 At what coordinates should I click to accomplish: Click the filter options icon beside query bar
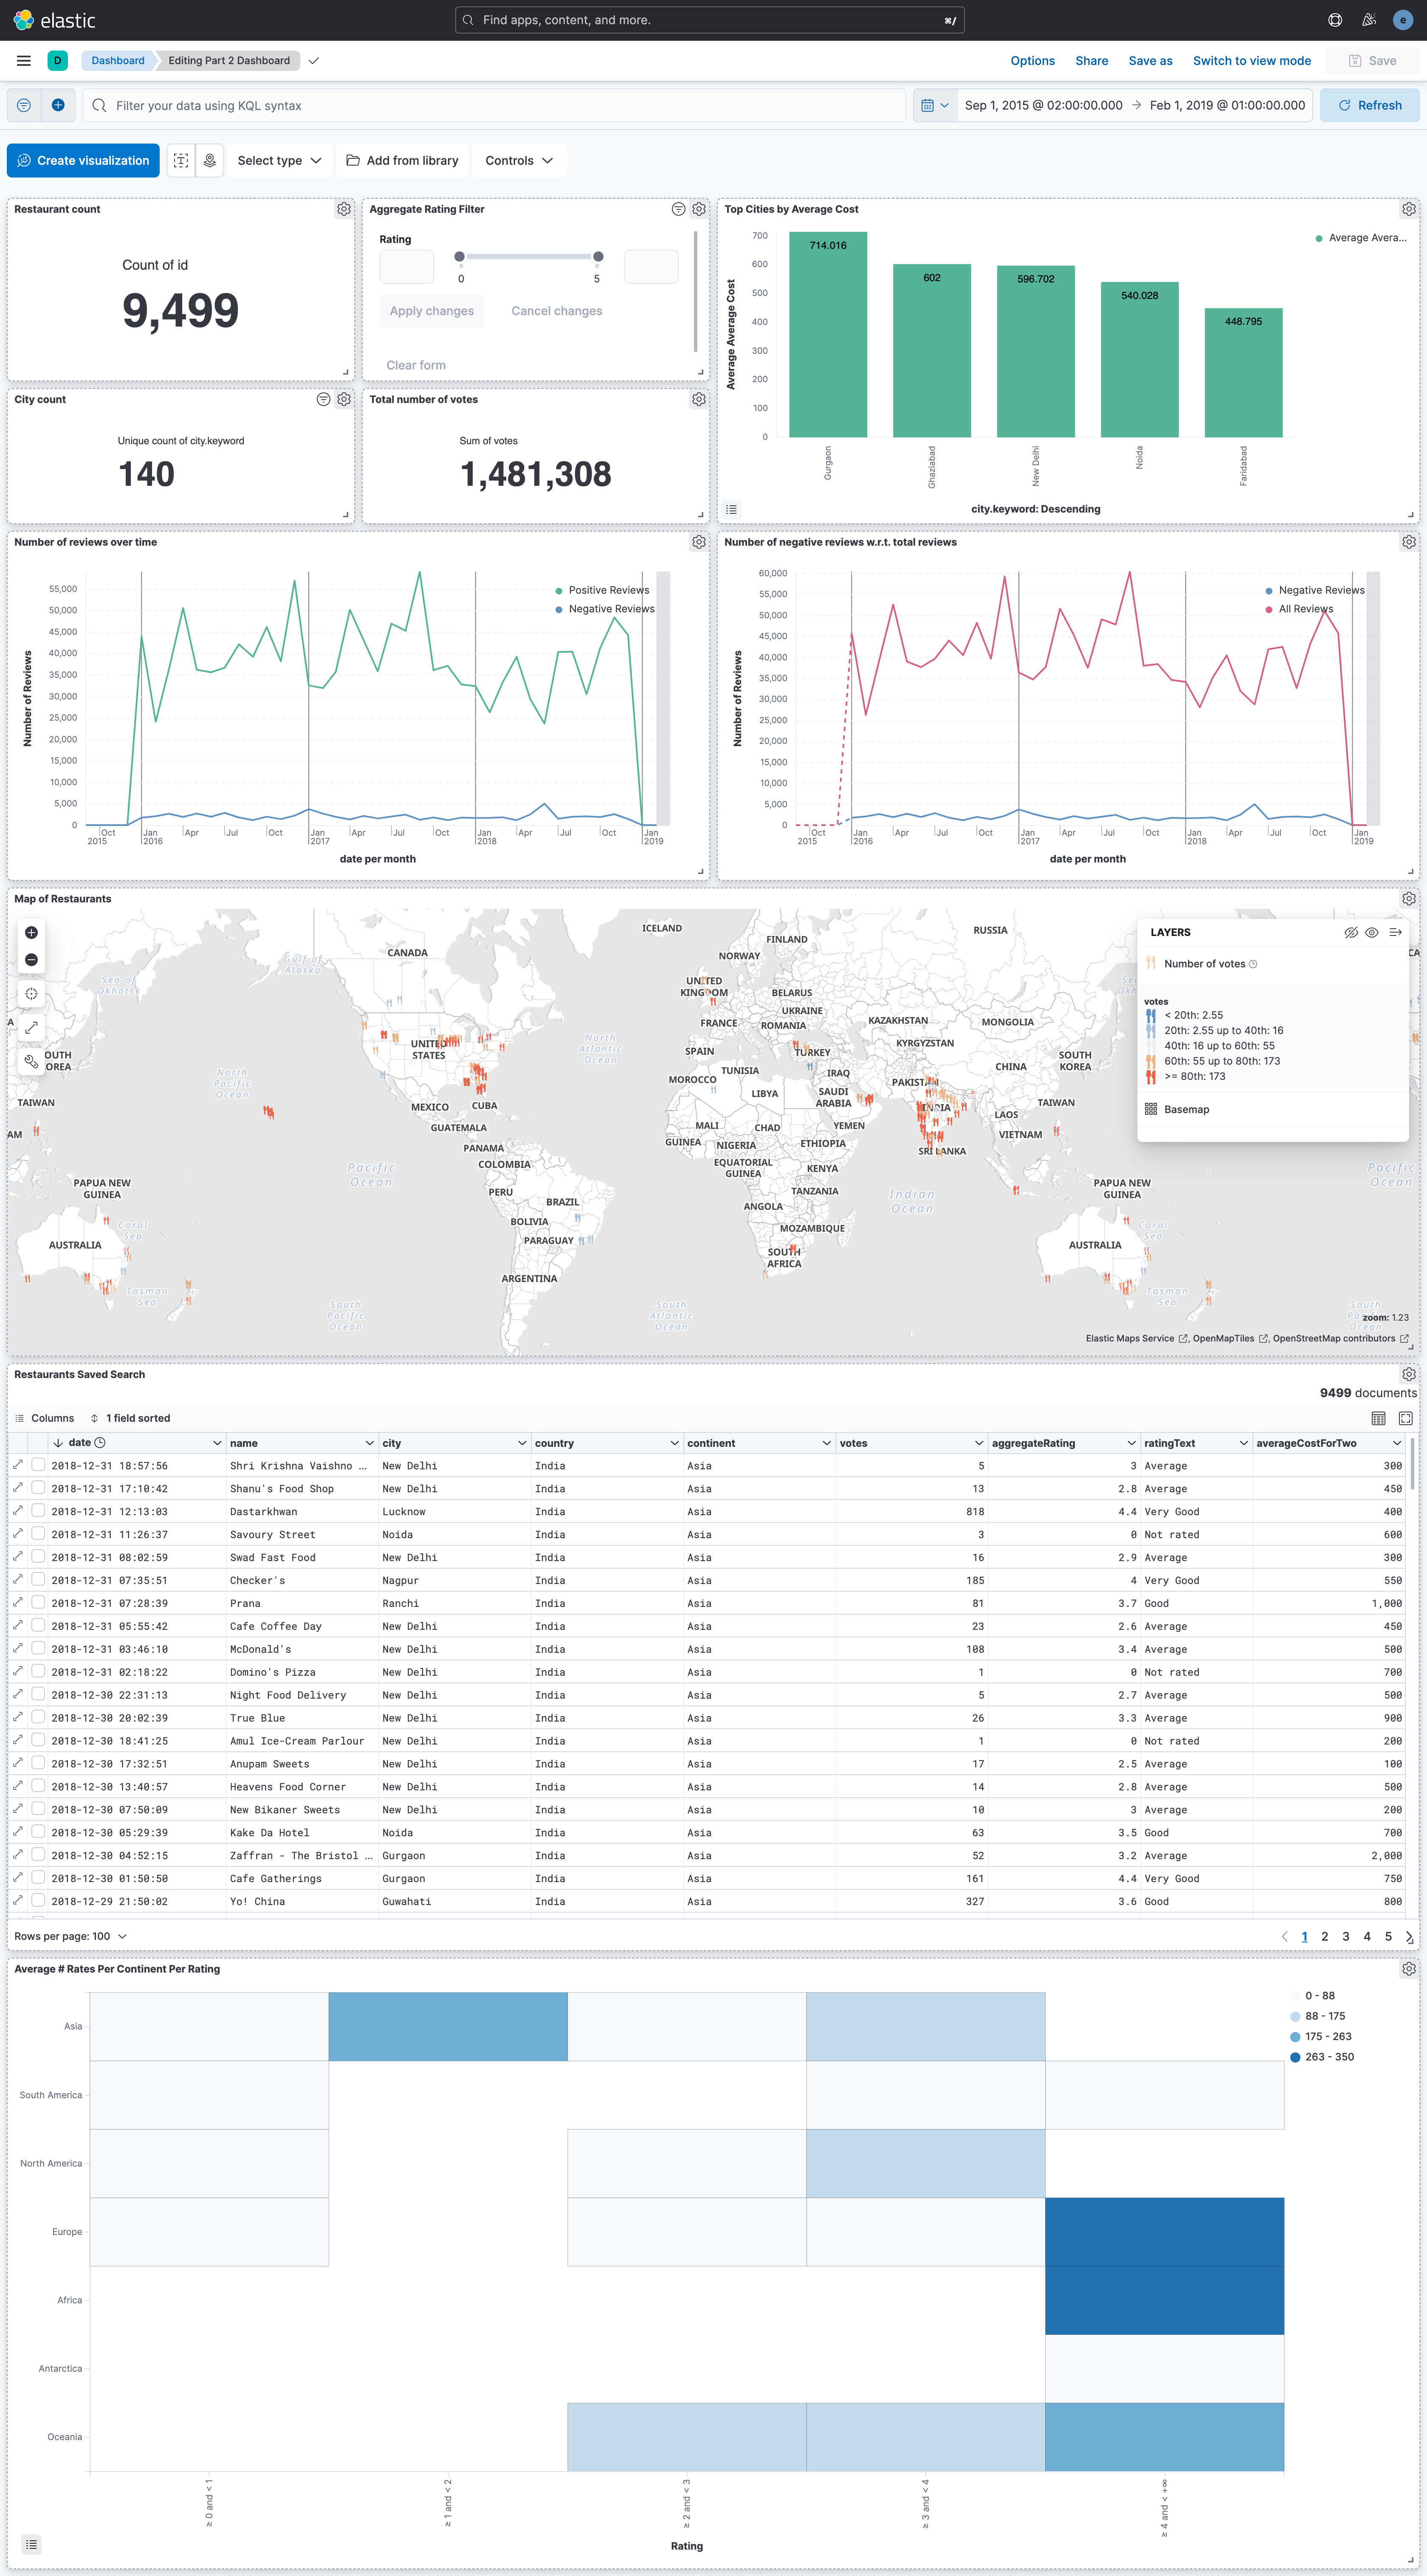click(x=24, y=105)
